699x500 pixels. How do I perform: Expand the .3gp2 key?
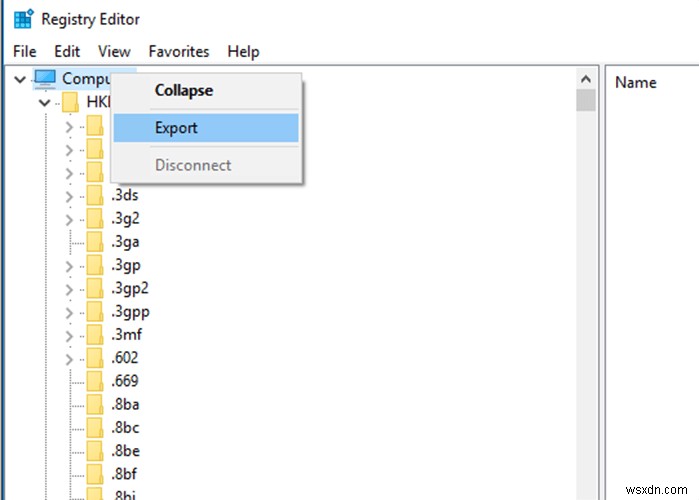[69, 289]
